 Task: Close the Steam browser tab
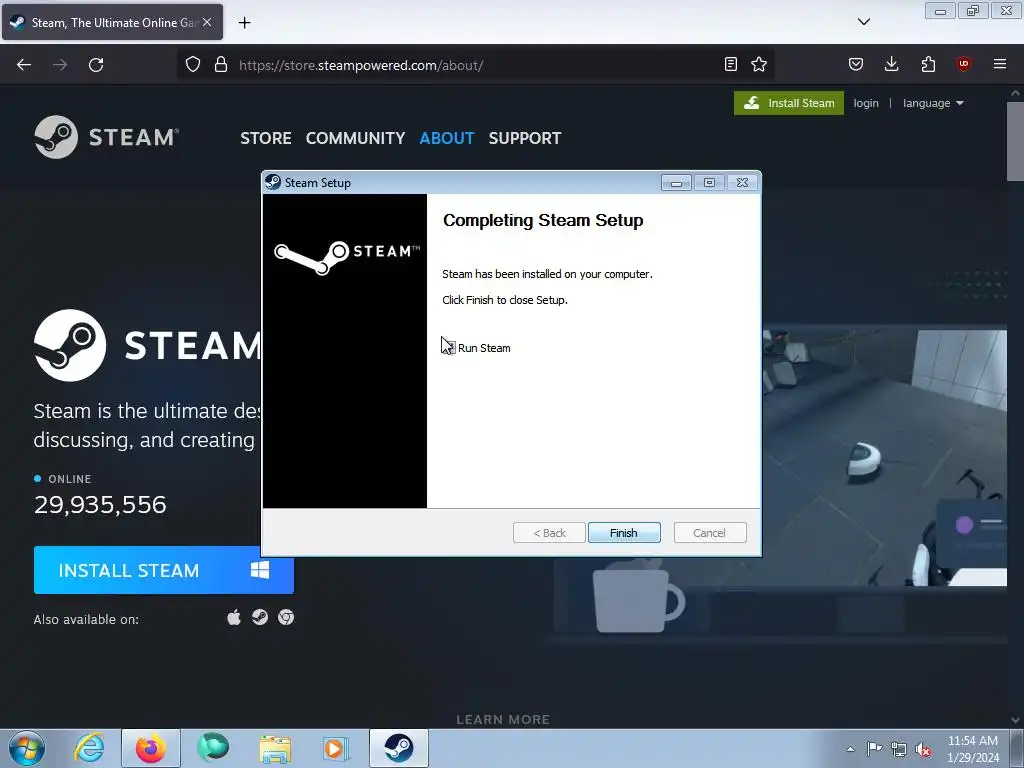207,22
